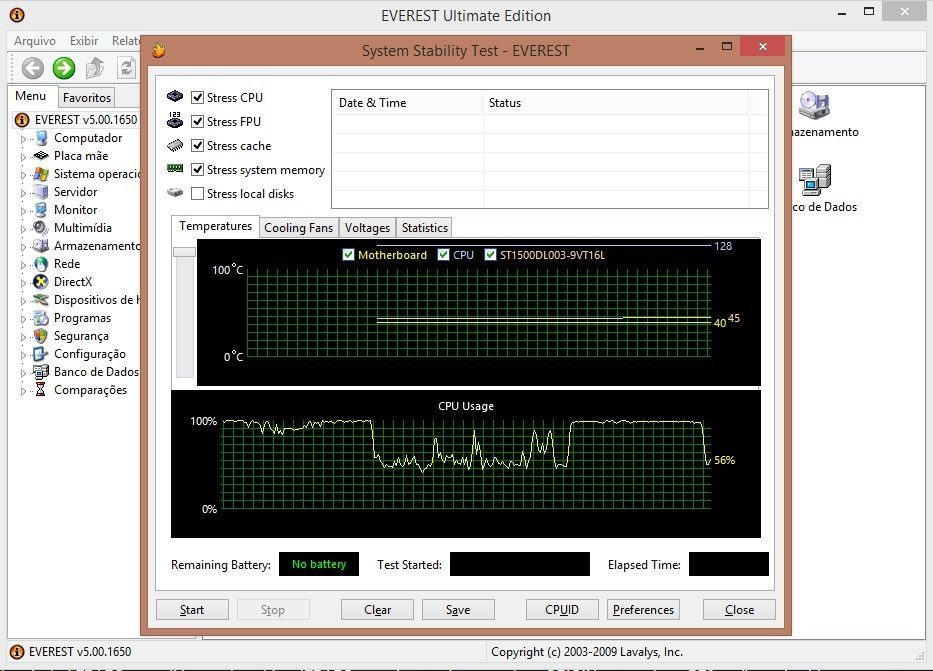Click the Servidor icon in tree
The image size is (933, 671).
41,192
